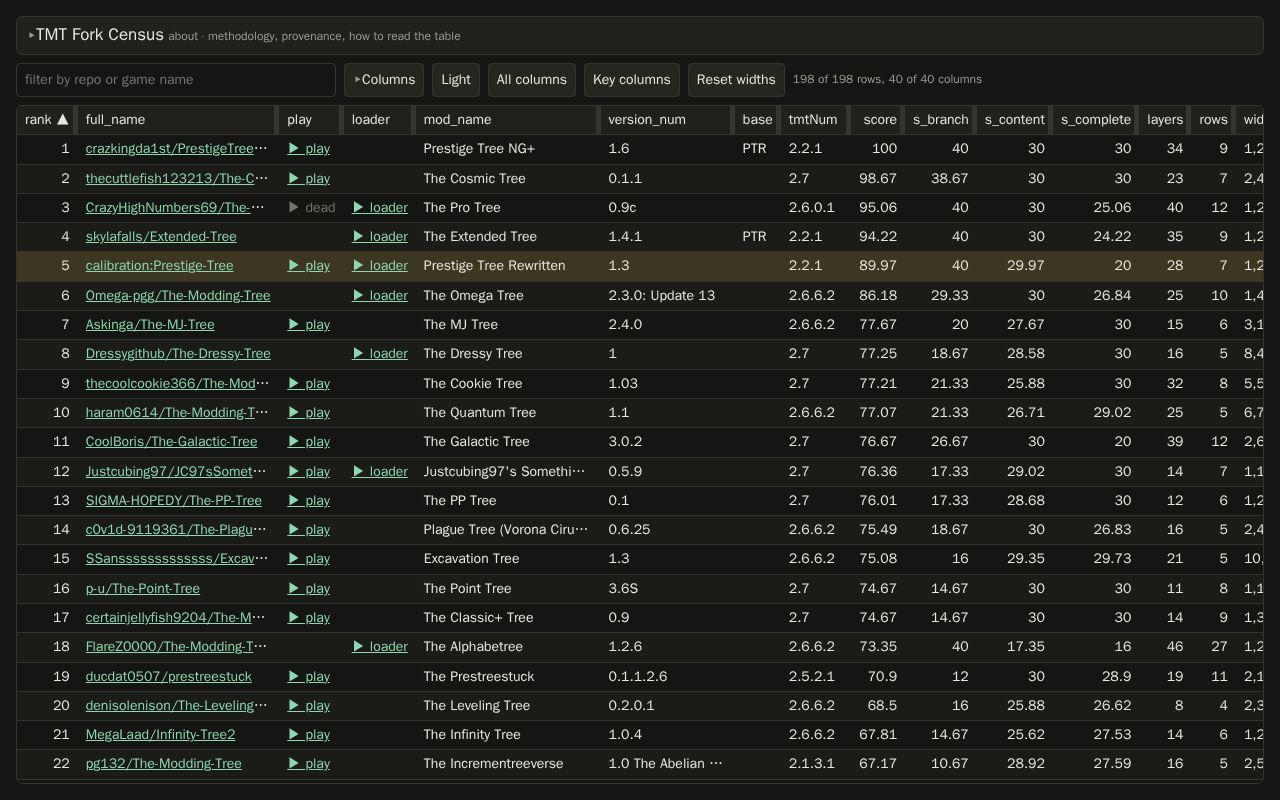Play The Incrementreeverse

point(309,763)
